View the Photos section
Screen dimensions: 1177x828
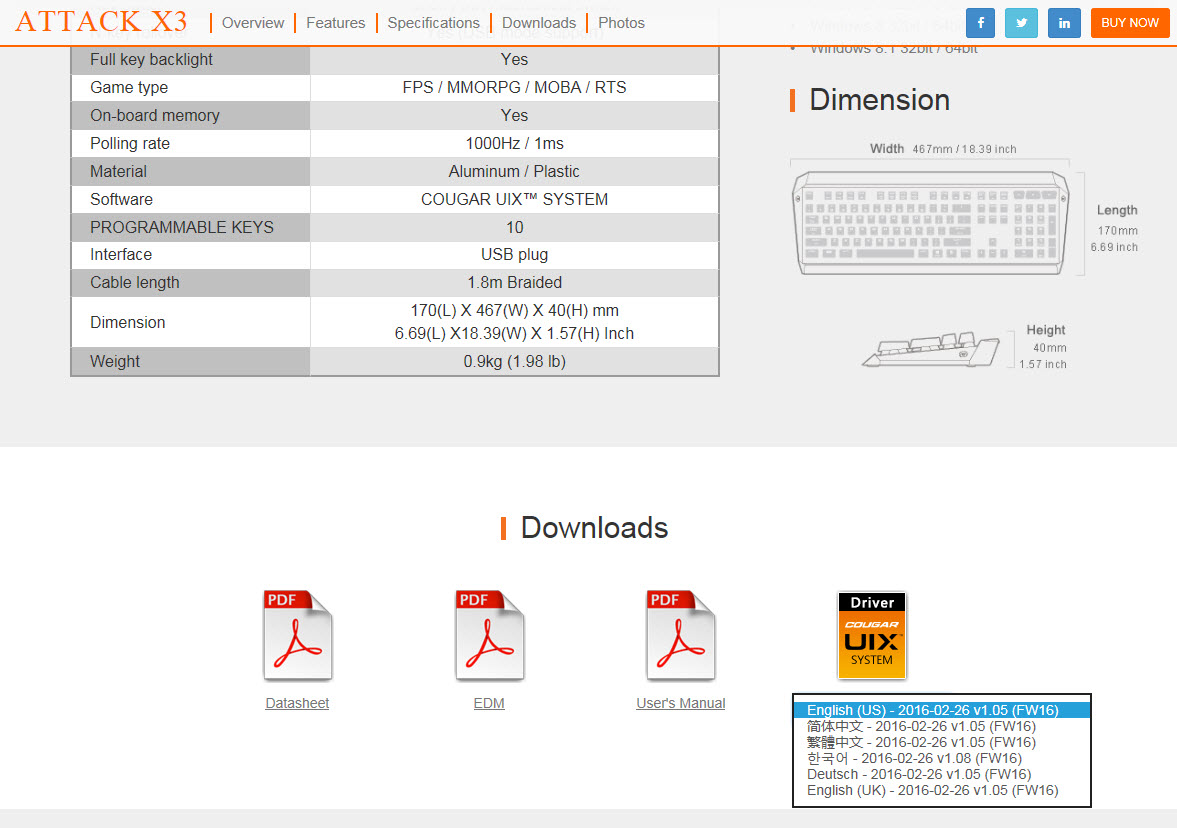622,23
